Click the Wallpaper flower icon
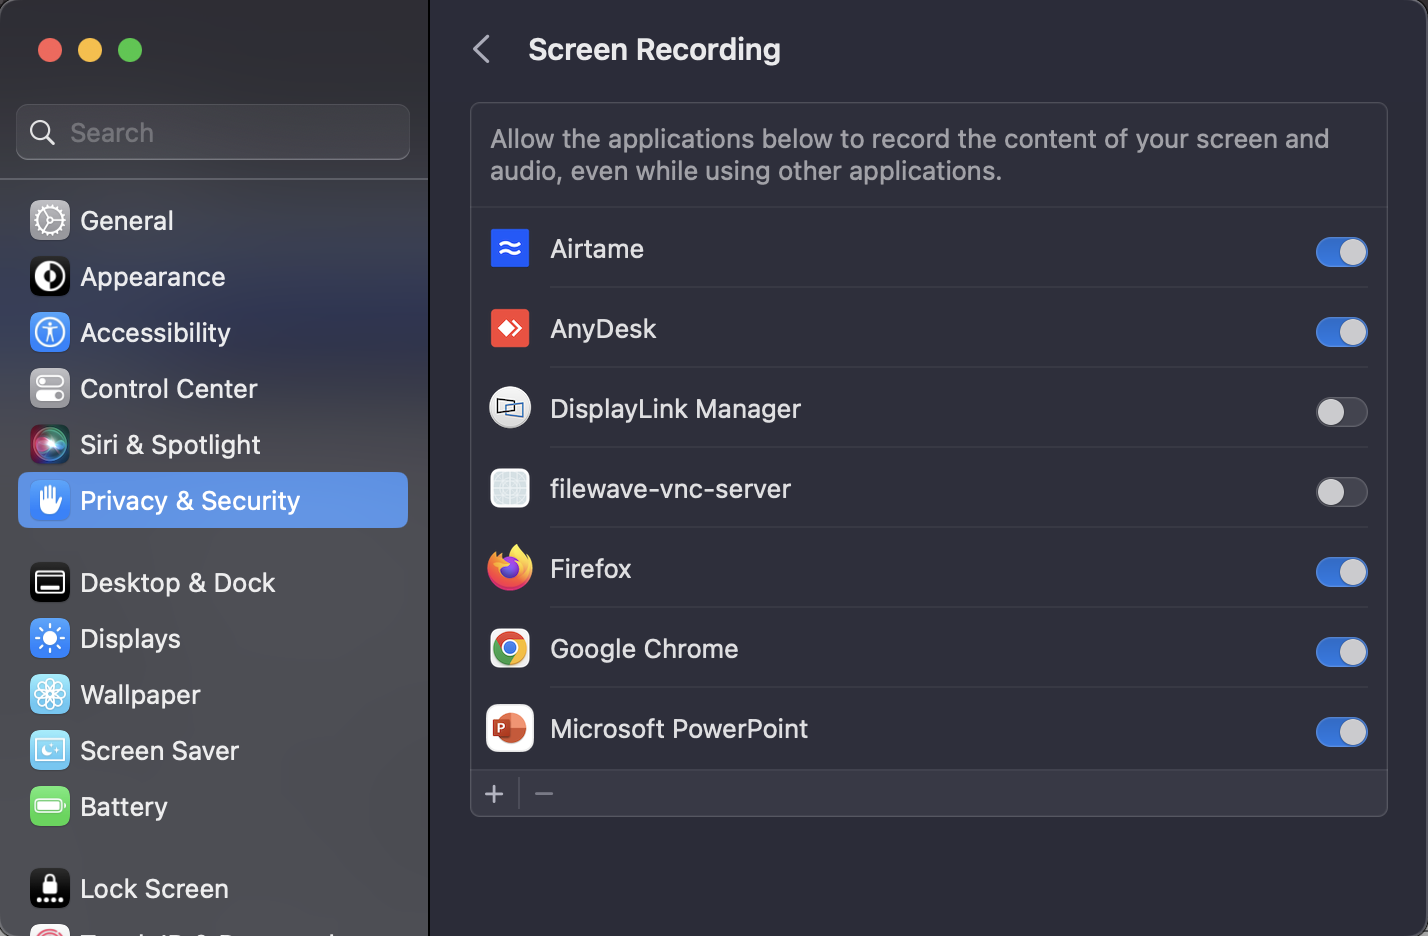 (50, 694)
